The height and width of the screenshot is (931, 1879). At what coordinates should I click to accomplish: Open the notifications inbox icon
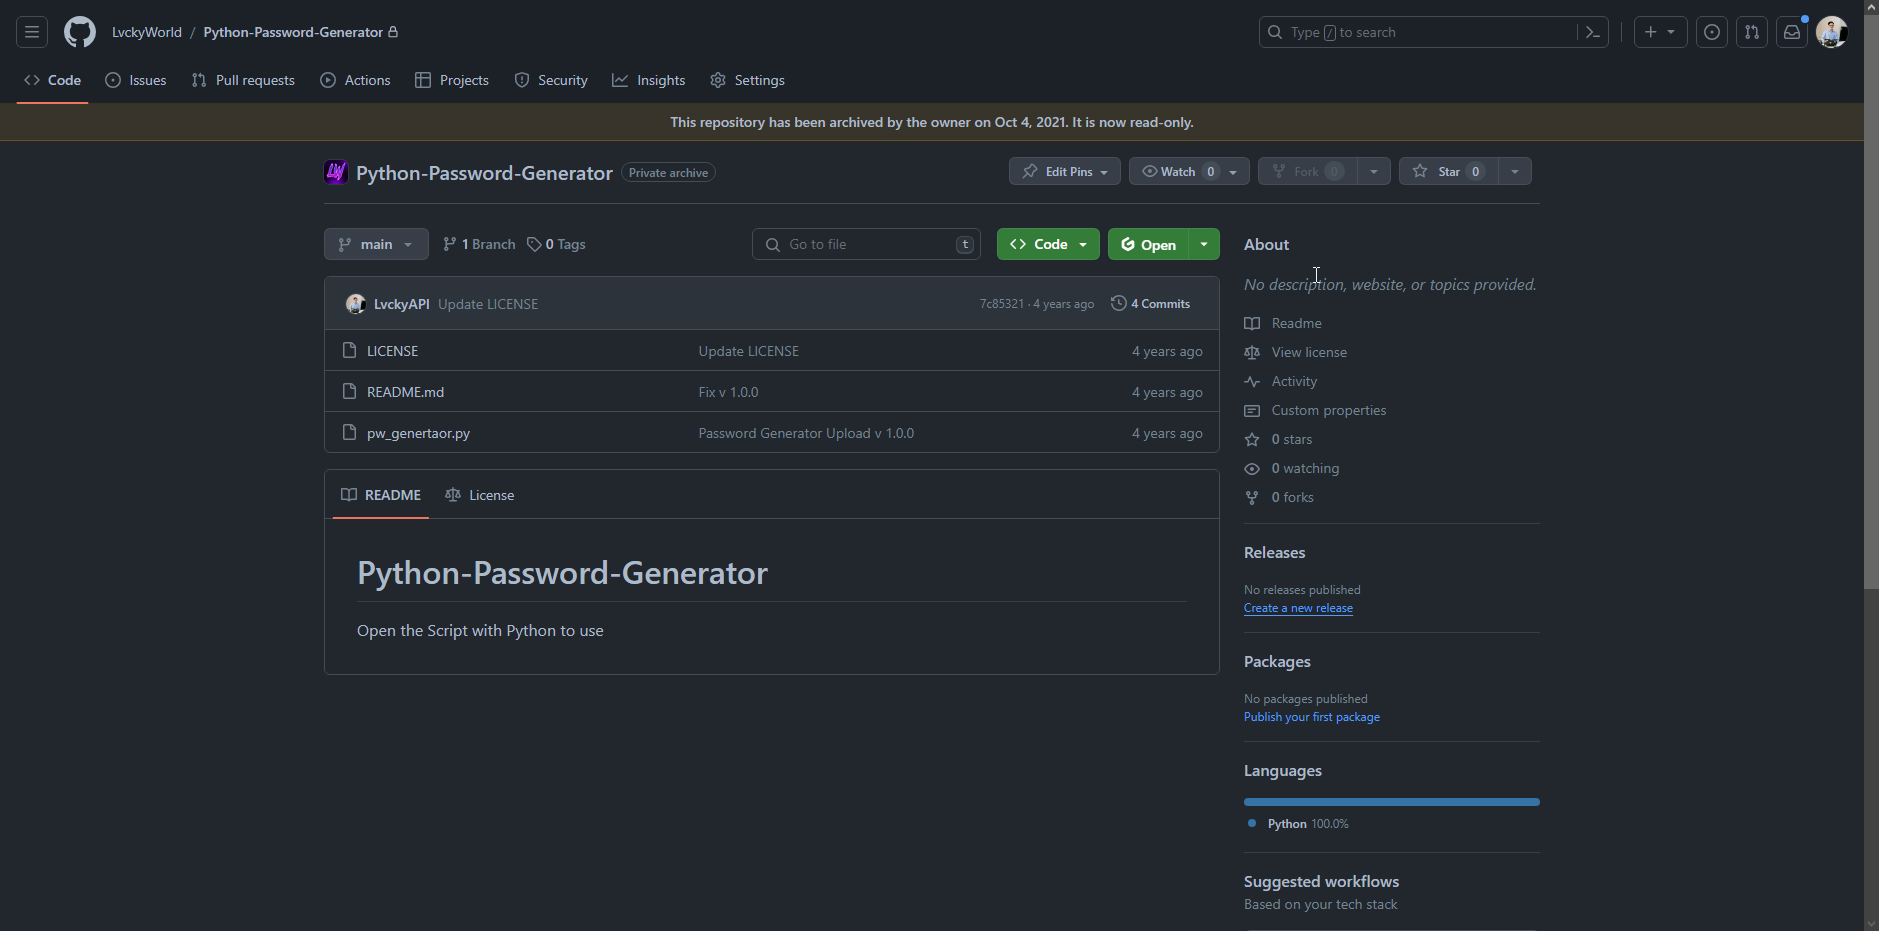tap(1792, 32)
